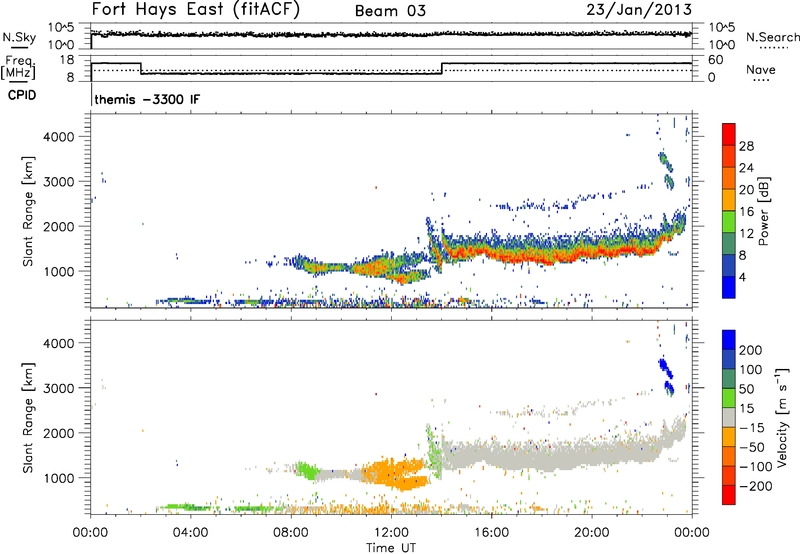Click the 'CPID' row label
This screenshot has width=800, height=554.
(22, 95)
